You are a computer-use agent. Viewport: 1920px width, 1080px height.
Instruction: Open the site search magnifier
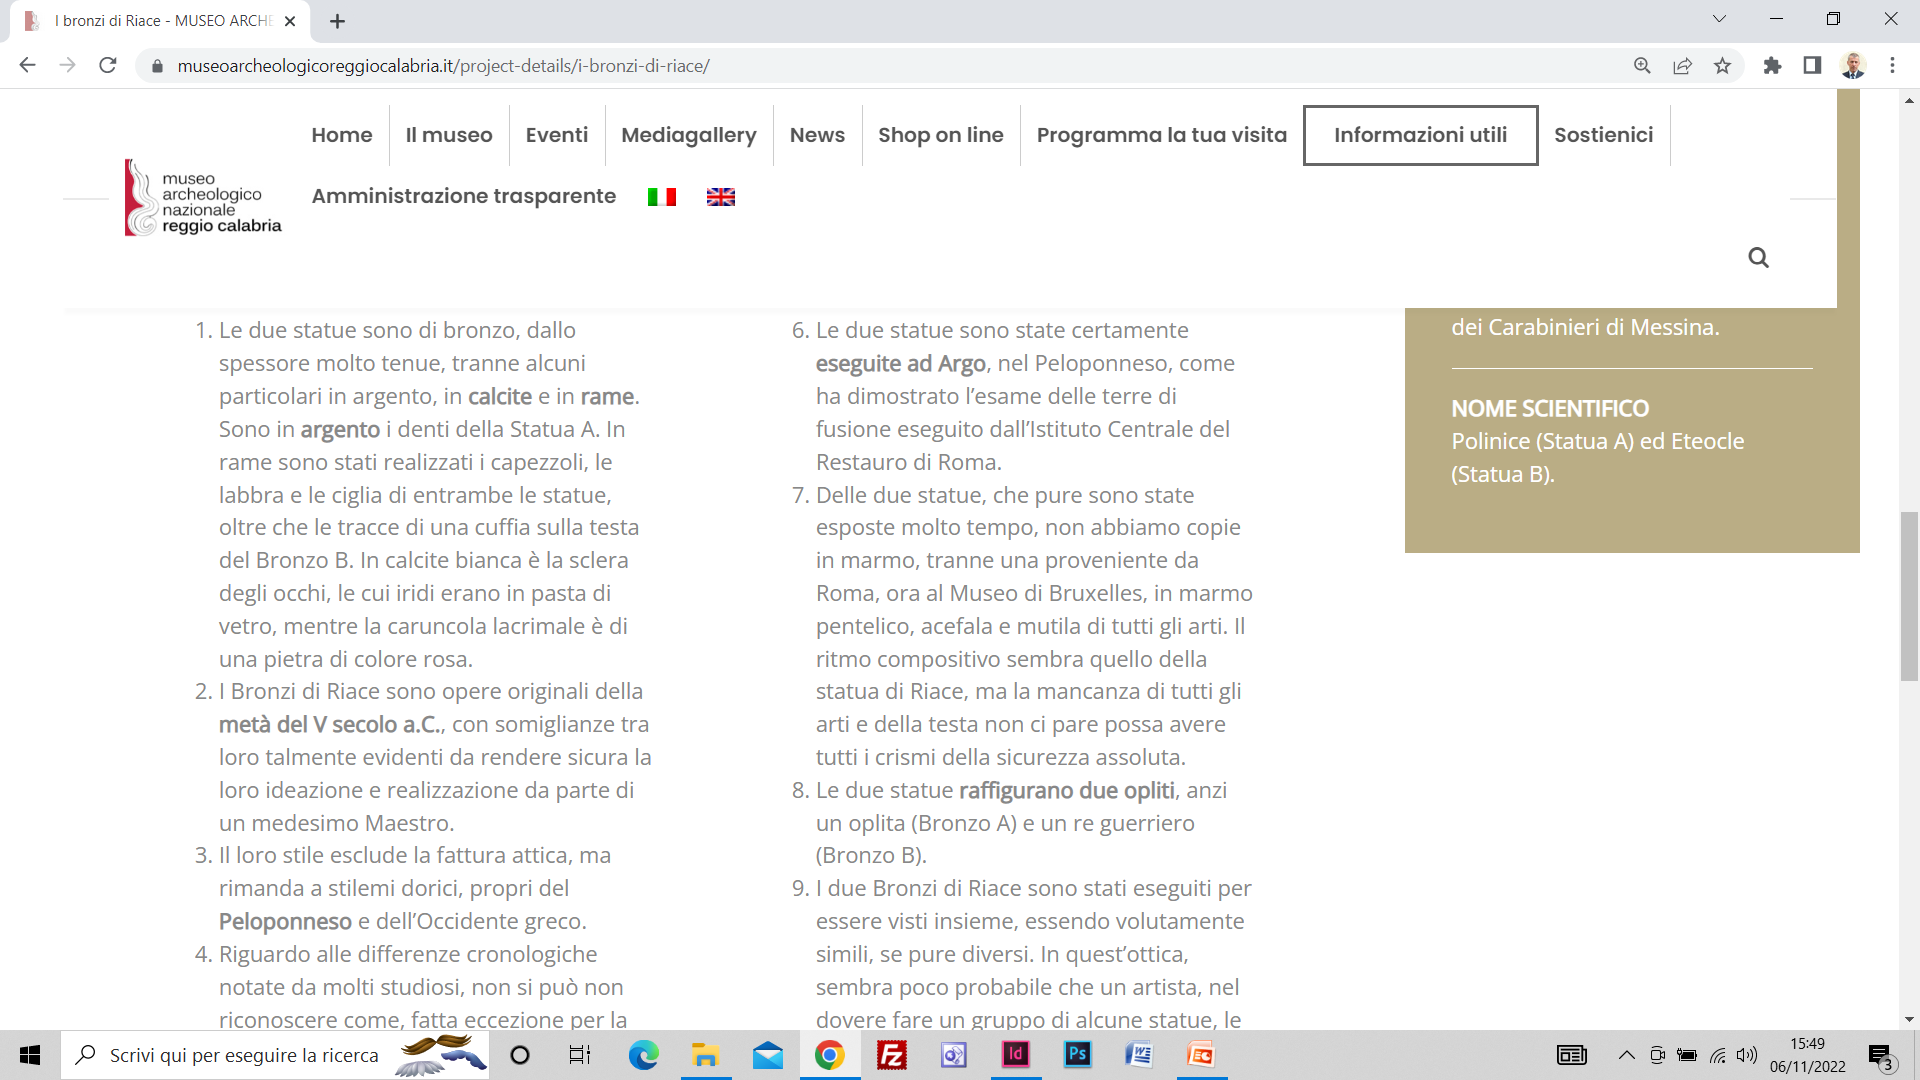1758,258
